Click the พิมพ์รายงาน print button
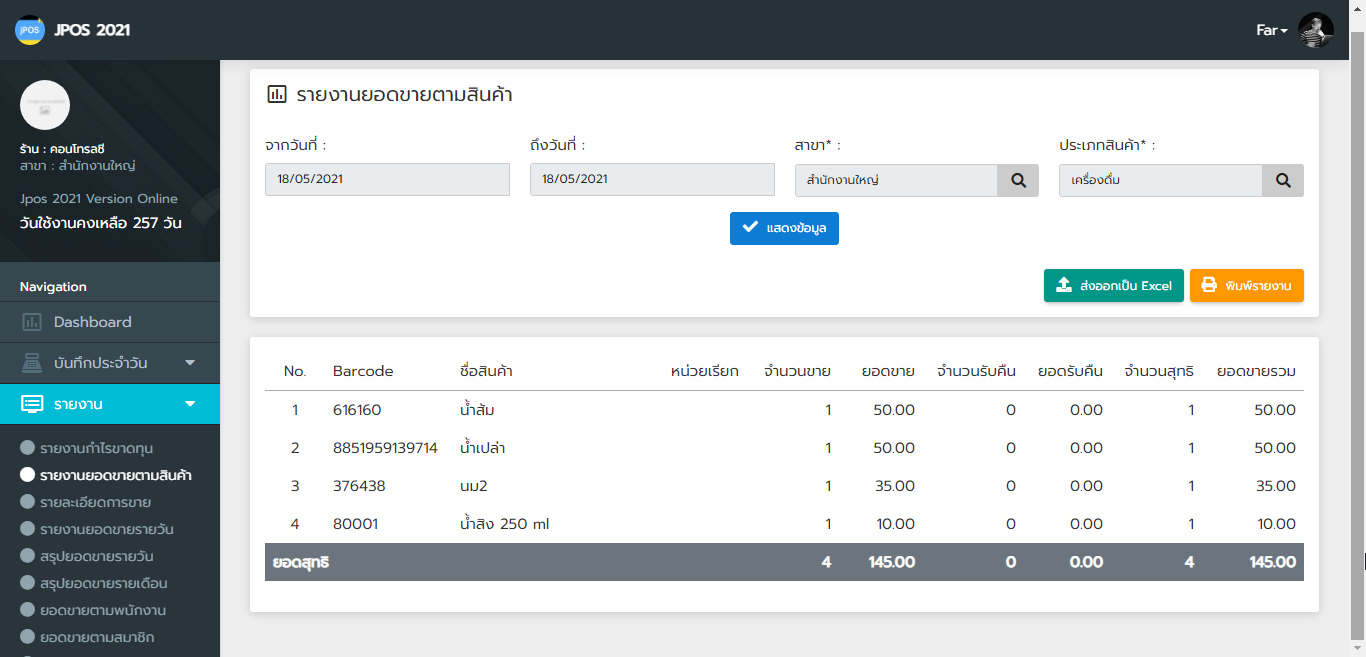The image size is (1366, 657). 1247,285
